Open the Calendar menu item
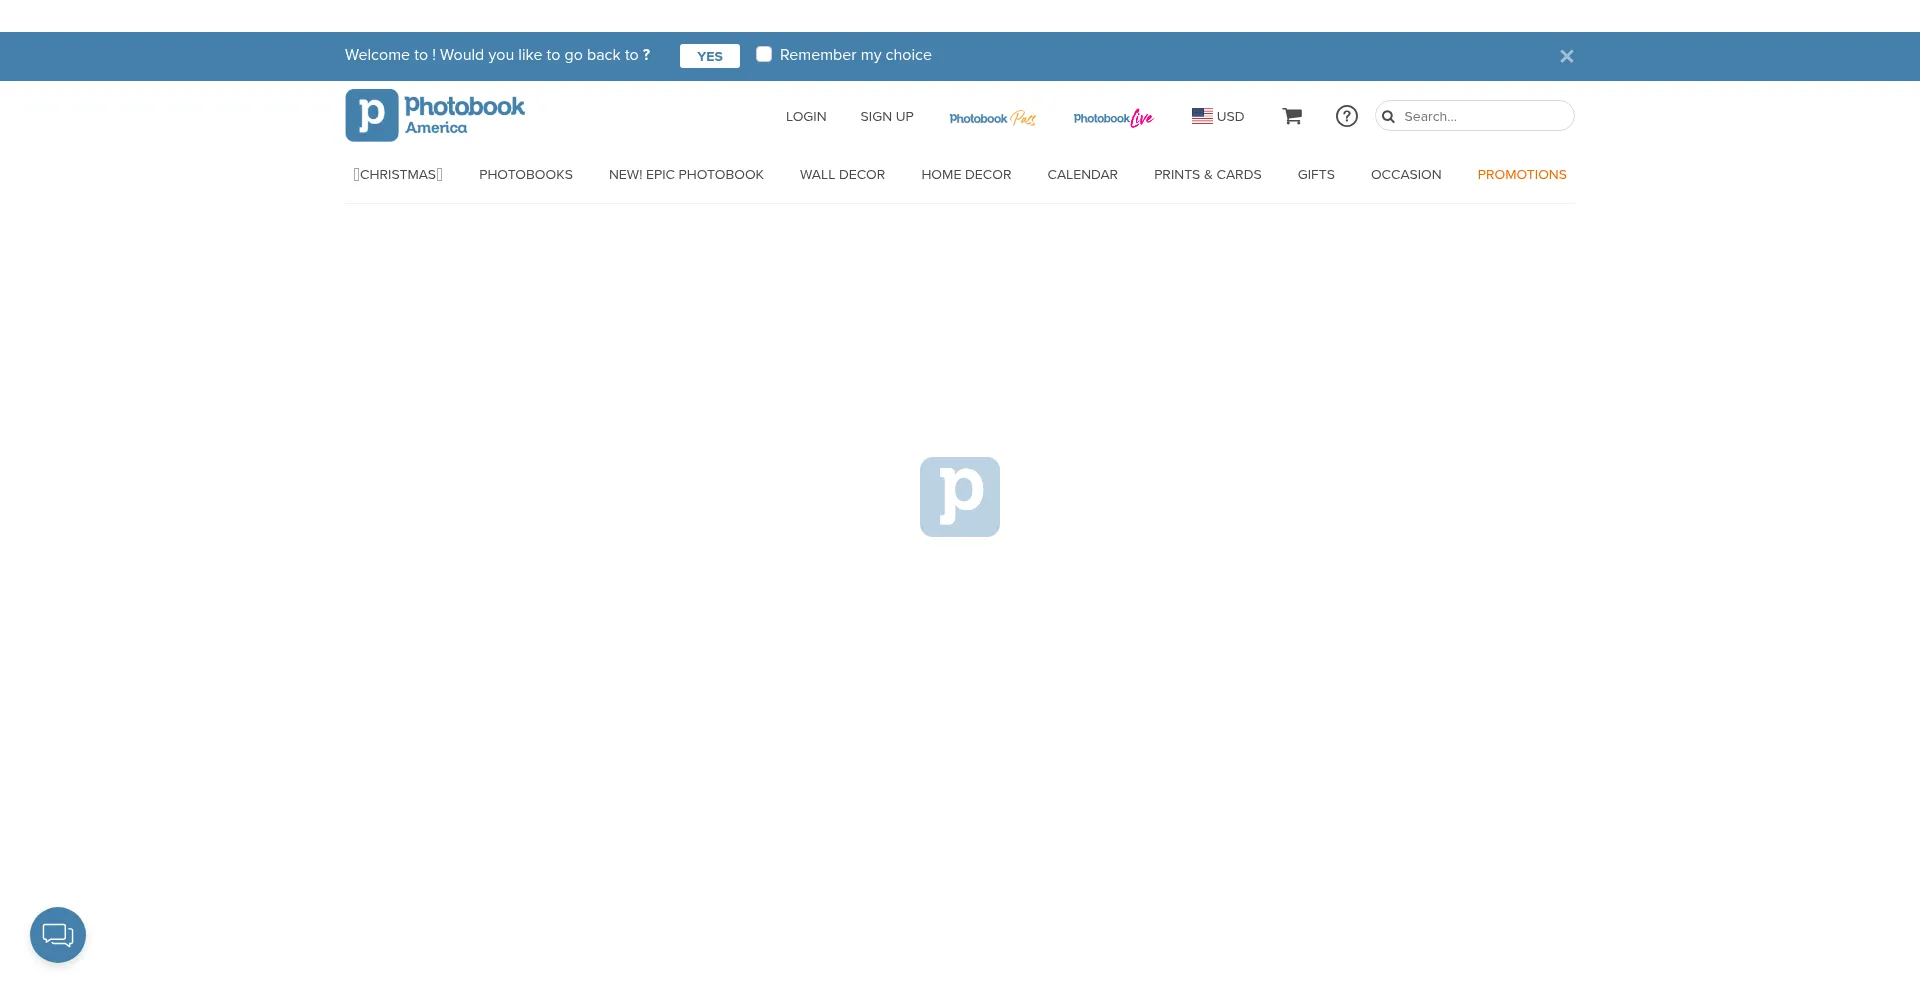Image resolution: width=1920 pixels, height=993 pixels. pos(1082,175)
